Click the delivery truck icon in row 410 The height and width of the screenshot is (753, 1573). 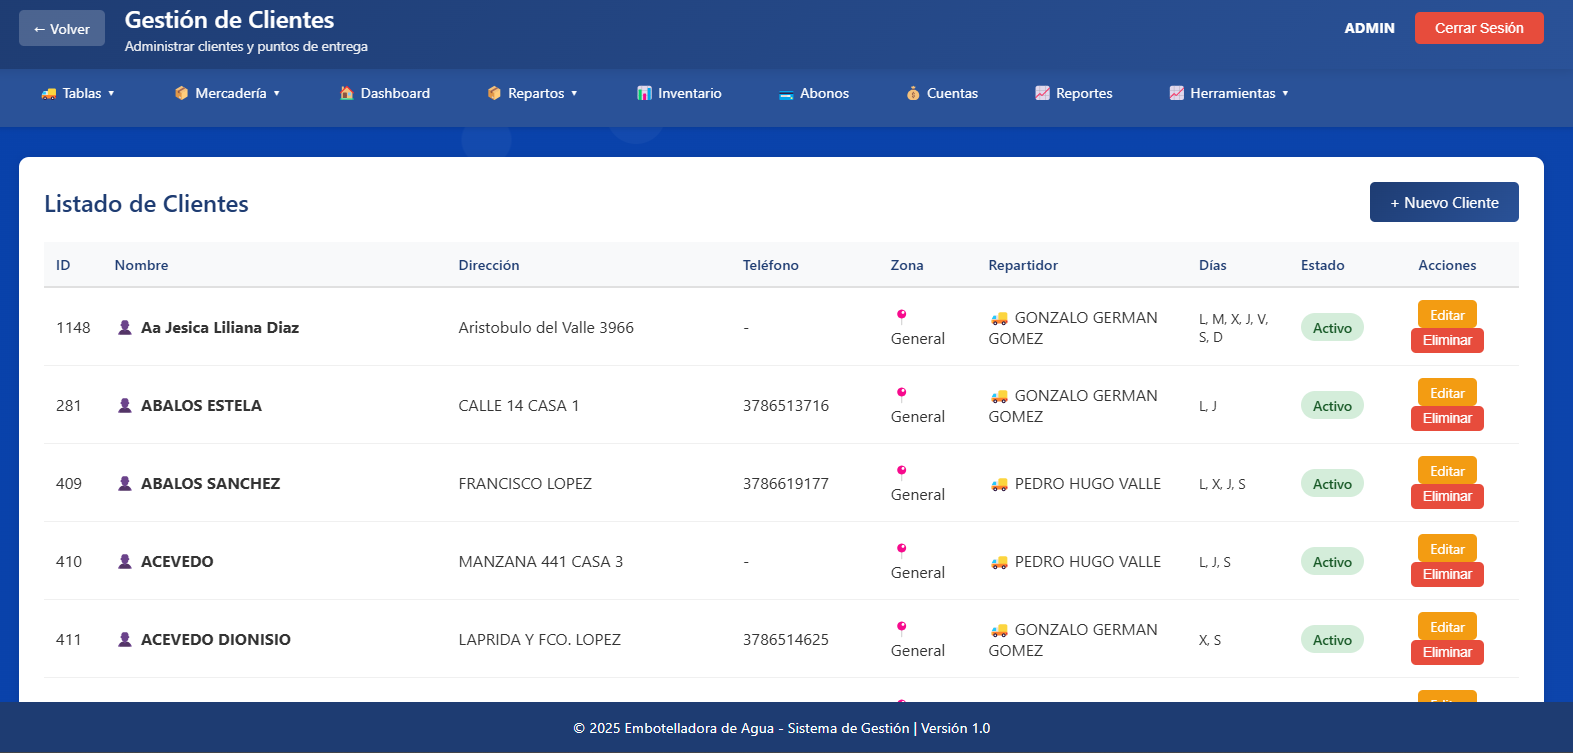click(x=999, y=562)
